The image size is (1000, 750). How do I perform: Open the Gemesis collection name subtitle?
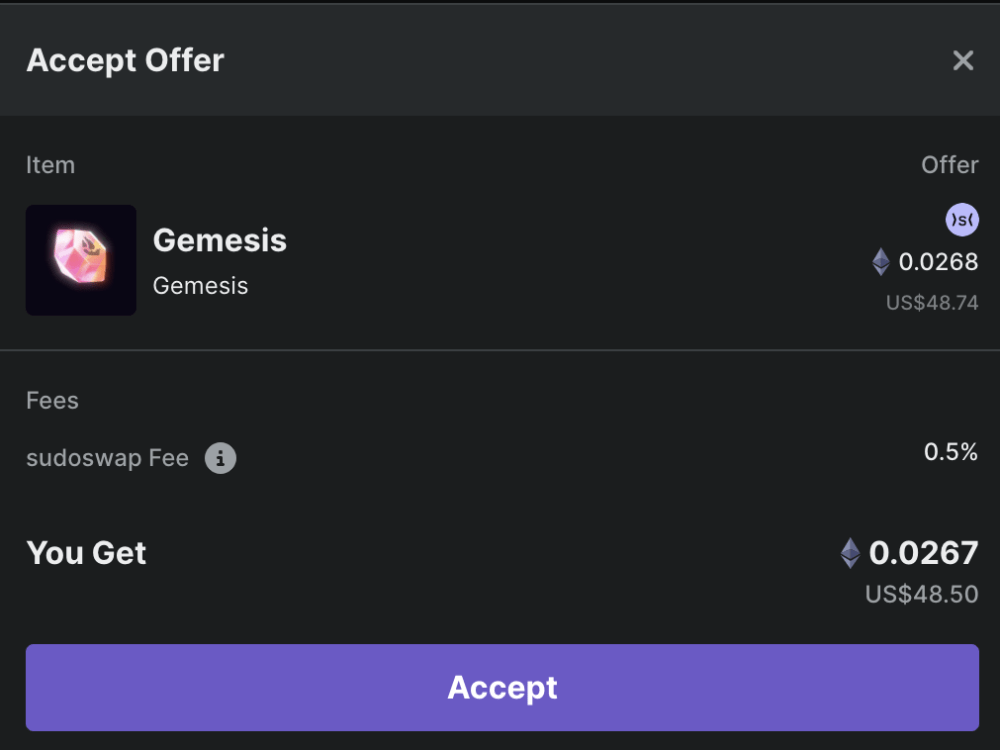pos(200,286)
